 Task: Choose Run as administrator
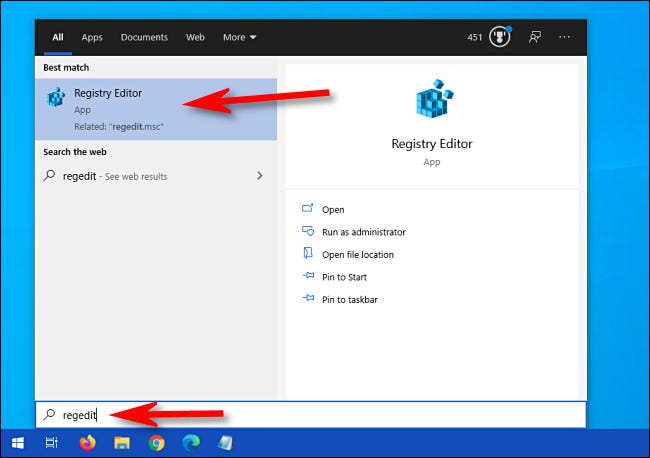[x=364, y=232]
